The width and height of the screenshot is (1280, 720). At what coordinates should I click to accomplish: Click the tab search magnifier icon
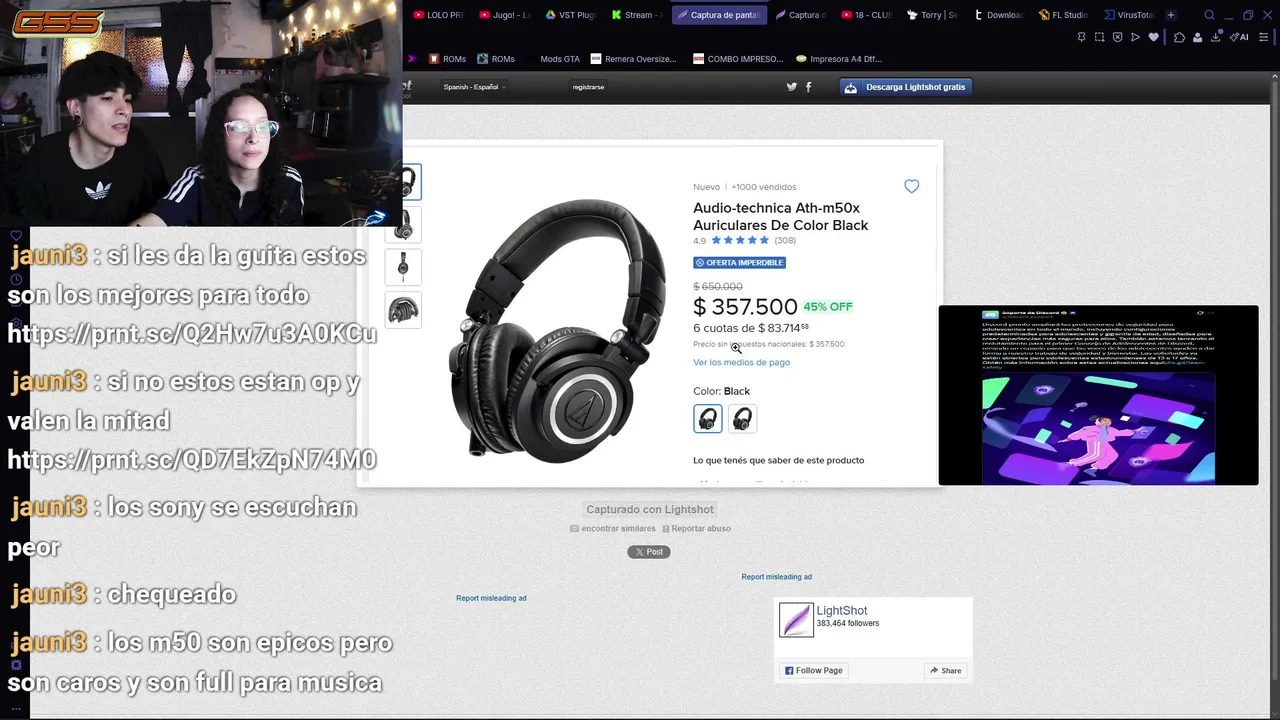click(x=1209, y=15)
